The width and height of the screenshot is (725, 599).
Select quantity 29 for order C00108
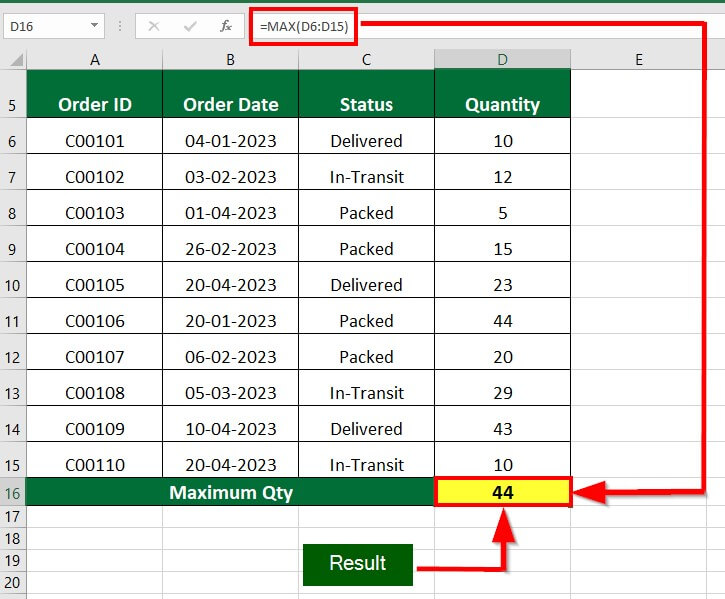[x=503, y=388]
